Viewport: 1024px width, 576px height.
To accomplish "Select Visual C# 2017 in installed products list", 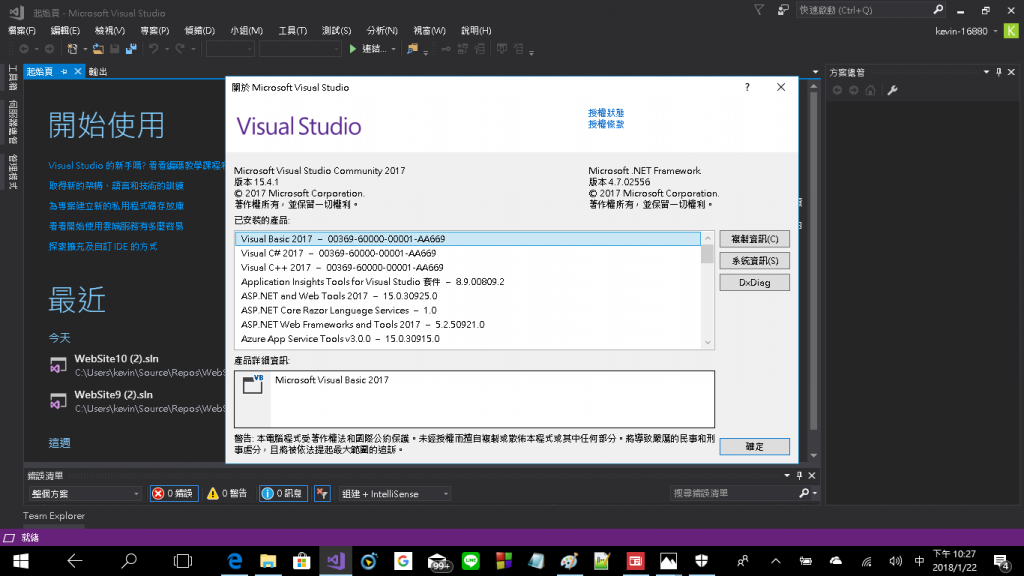I will click(468, 253).
